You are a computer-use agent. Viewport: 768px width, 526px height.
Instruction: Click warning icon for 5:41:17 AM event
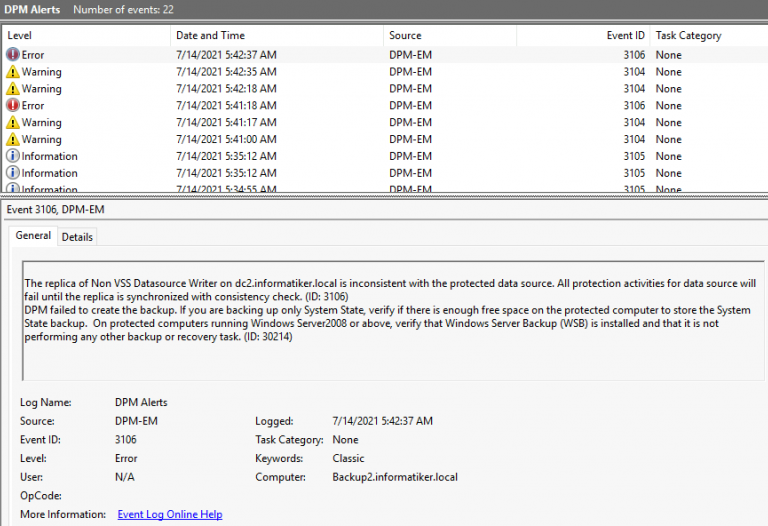(13, 123)
